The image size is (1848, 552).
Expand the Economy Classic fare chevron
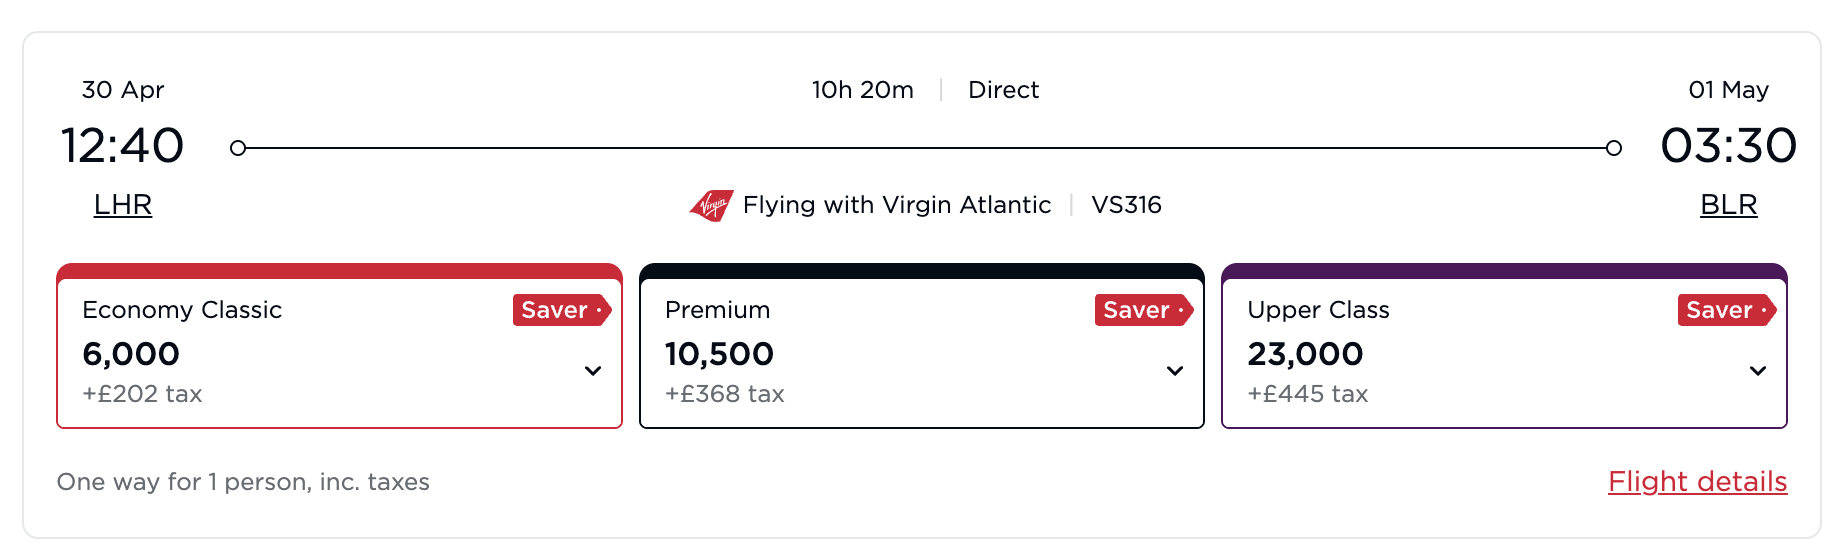pos(593,371)
